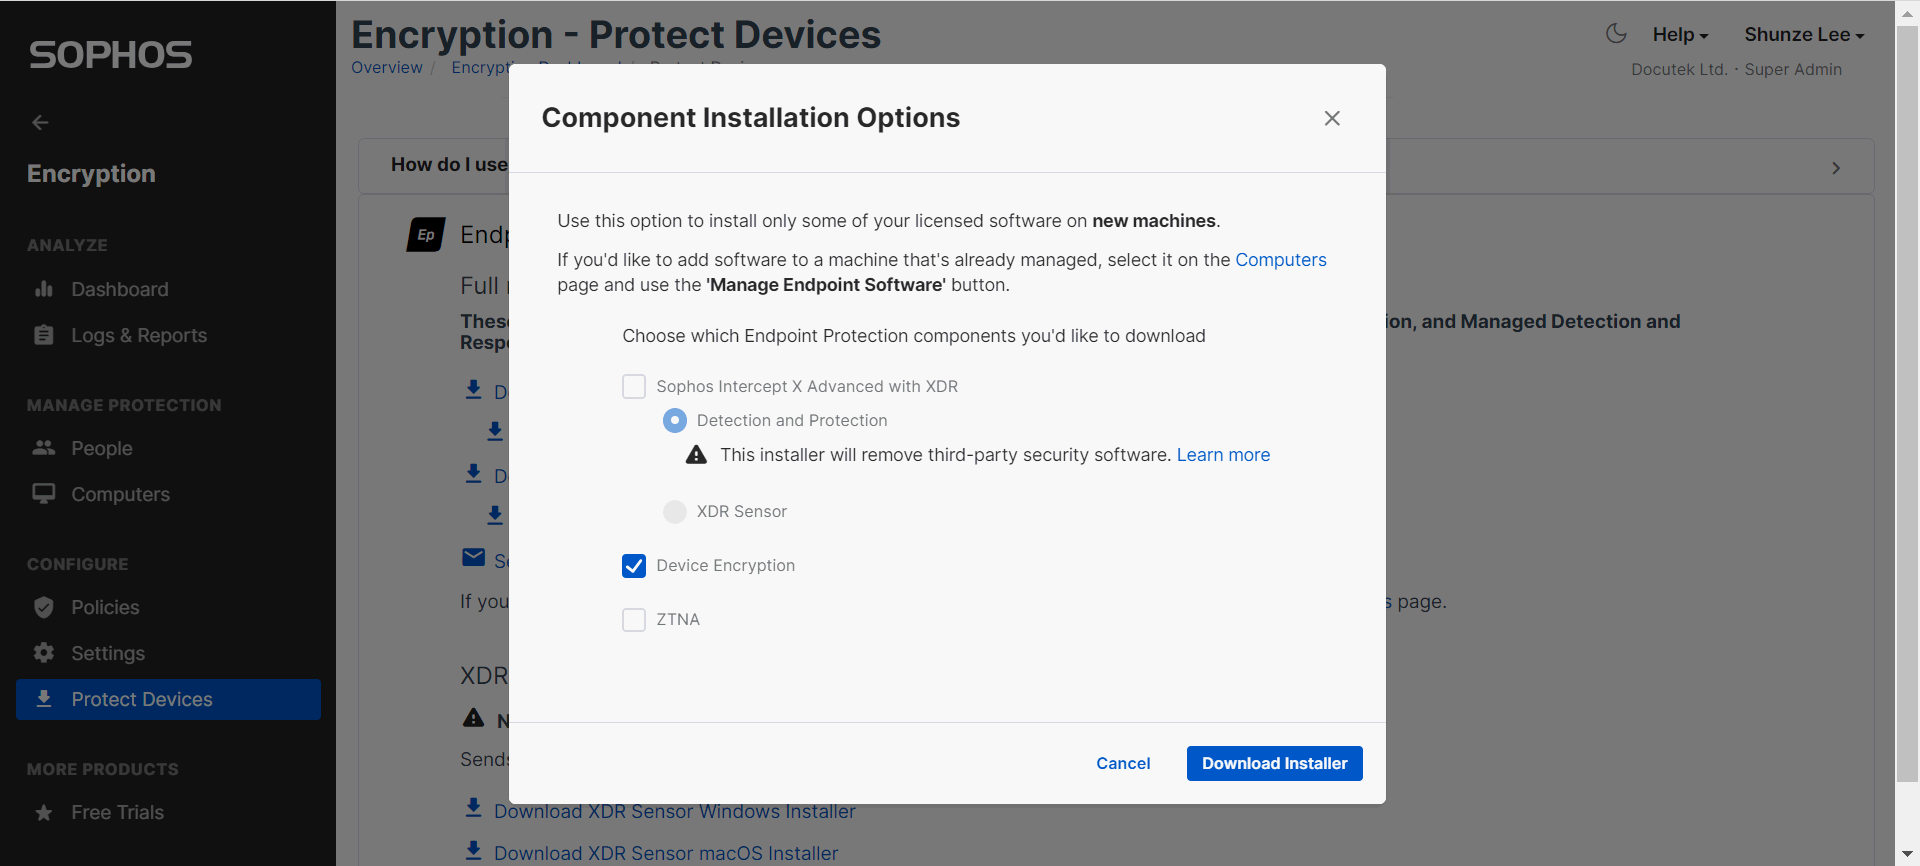Click Cancel in the dialog
The width and height of the screenshot is (1920, 866).
tap(1123, 763)
